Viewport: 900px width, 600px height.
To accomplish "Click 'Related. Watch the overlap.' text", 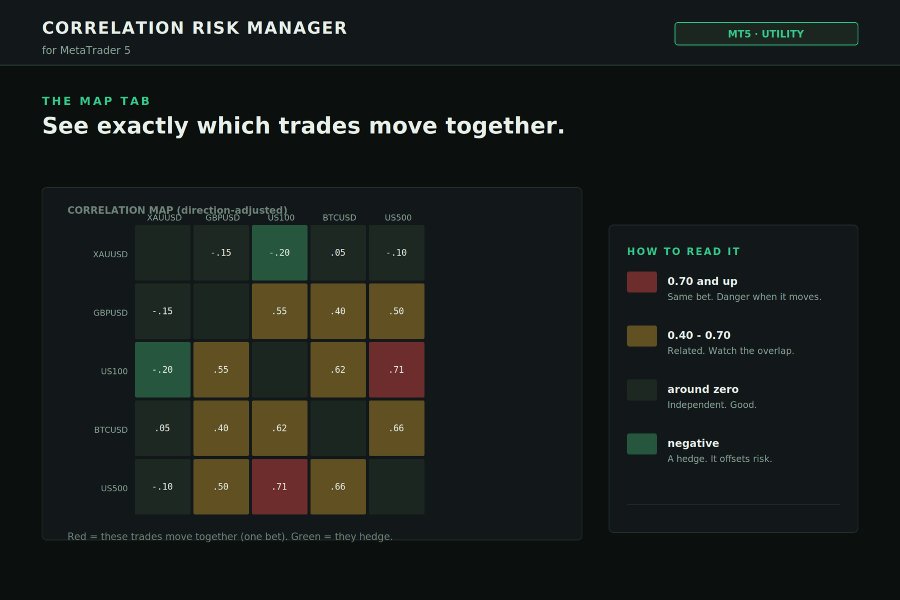I will (730, 351).
